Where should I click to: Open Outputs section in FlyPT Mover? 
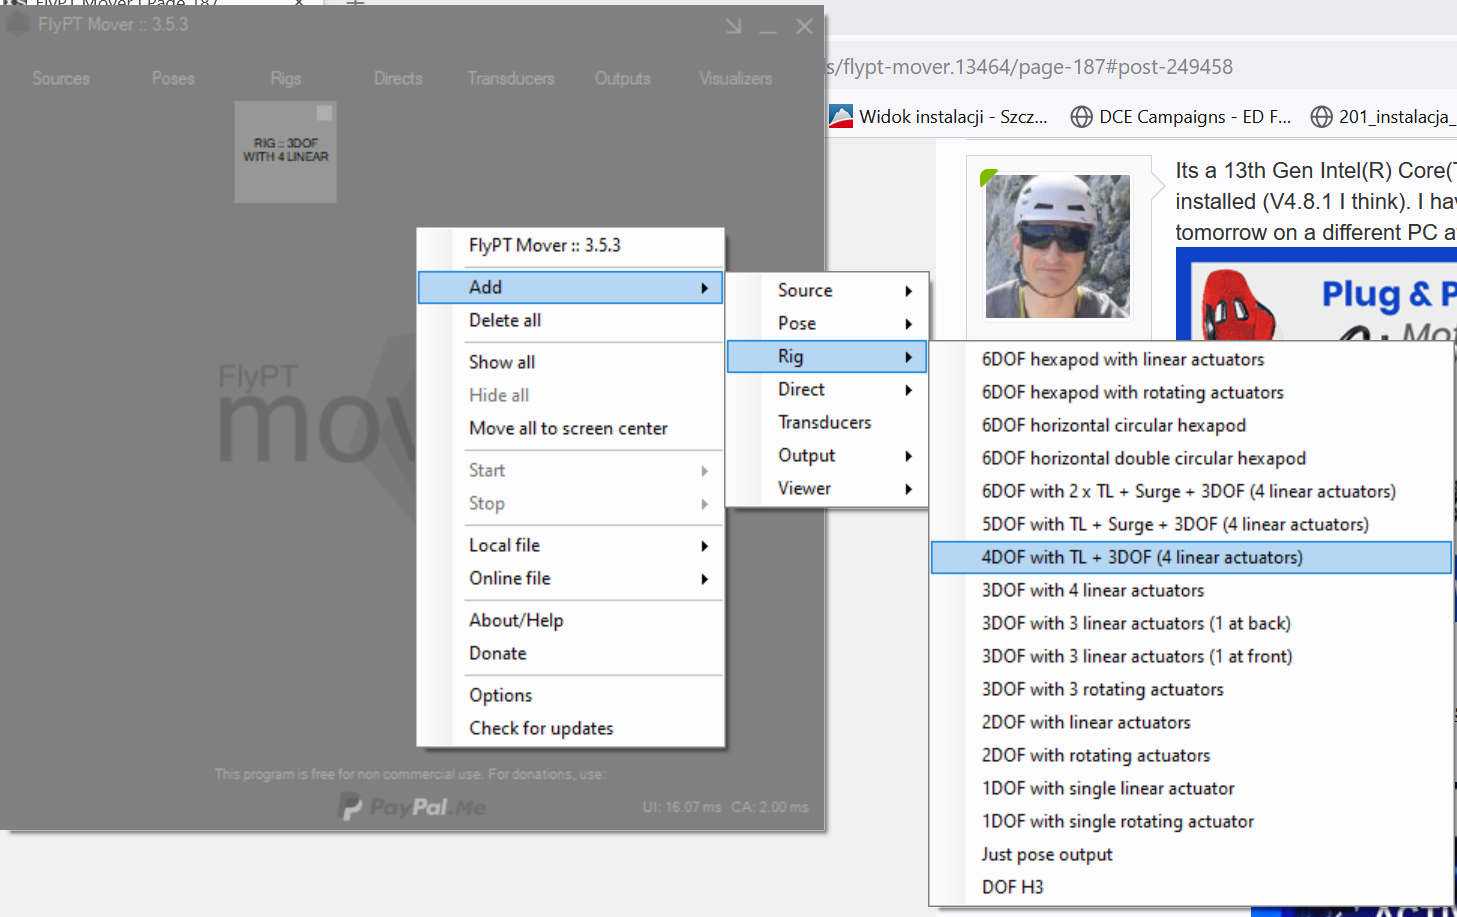(x=622, y=78)
